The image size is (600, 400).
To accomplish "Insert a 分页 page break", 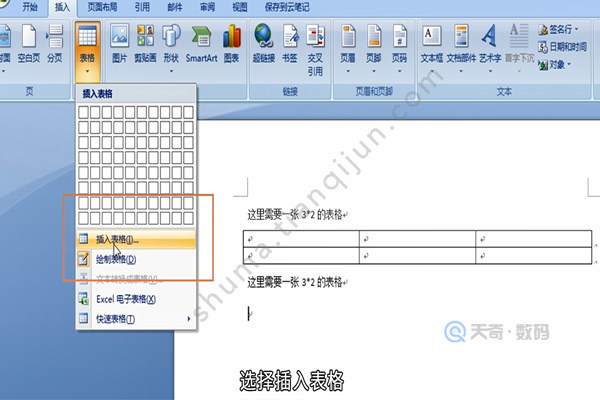I will pyautogui.click(x=55, y=44).
